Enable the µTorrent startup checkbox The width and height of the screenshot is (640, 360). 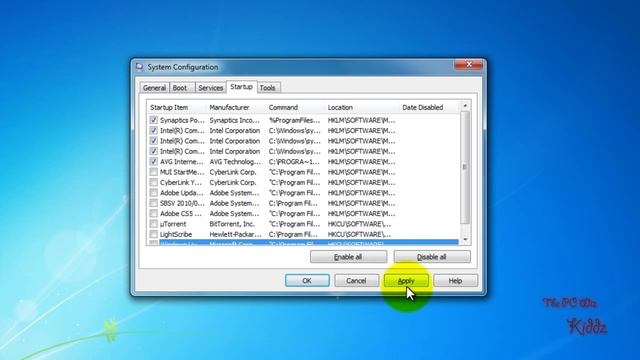pyautogui.click(x=153, y=224)
